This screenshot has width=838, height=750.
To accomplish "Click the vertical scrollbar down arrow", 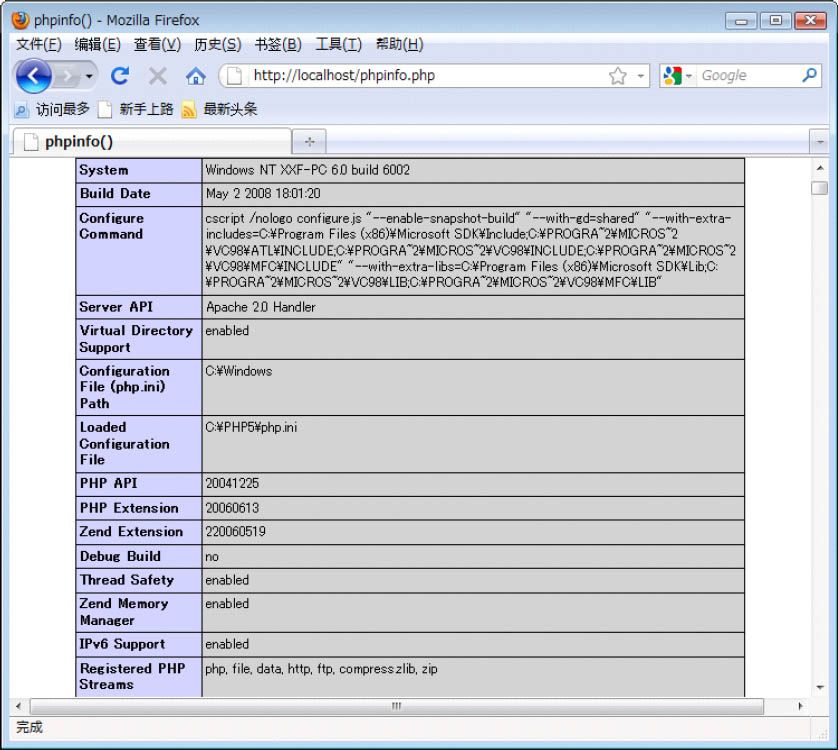I will [x=820, y=687].
